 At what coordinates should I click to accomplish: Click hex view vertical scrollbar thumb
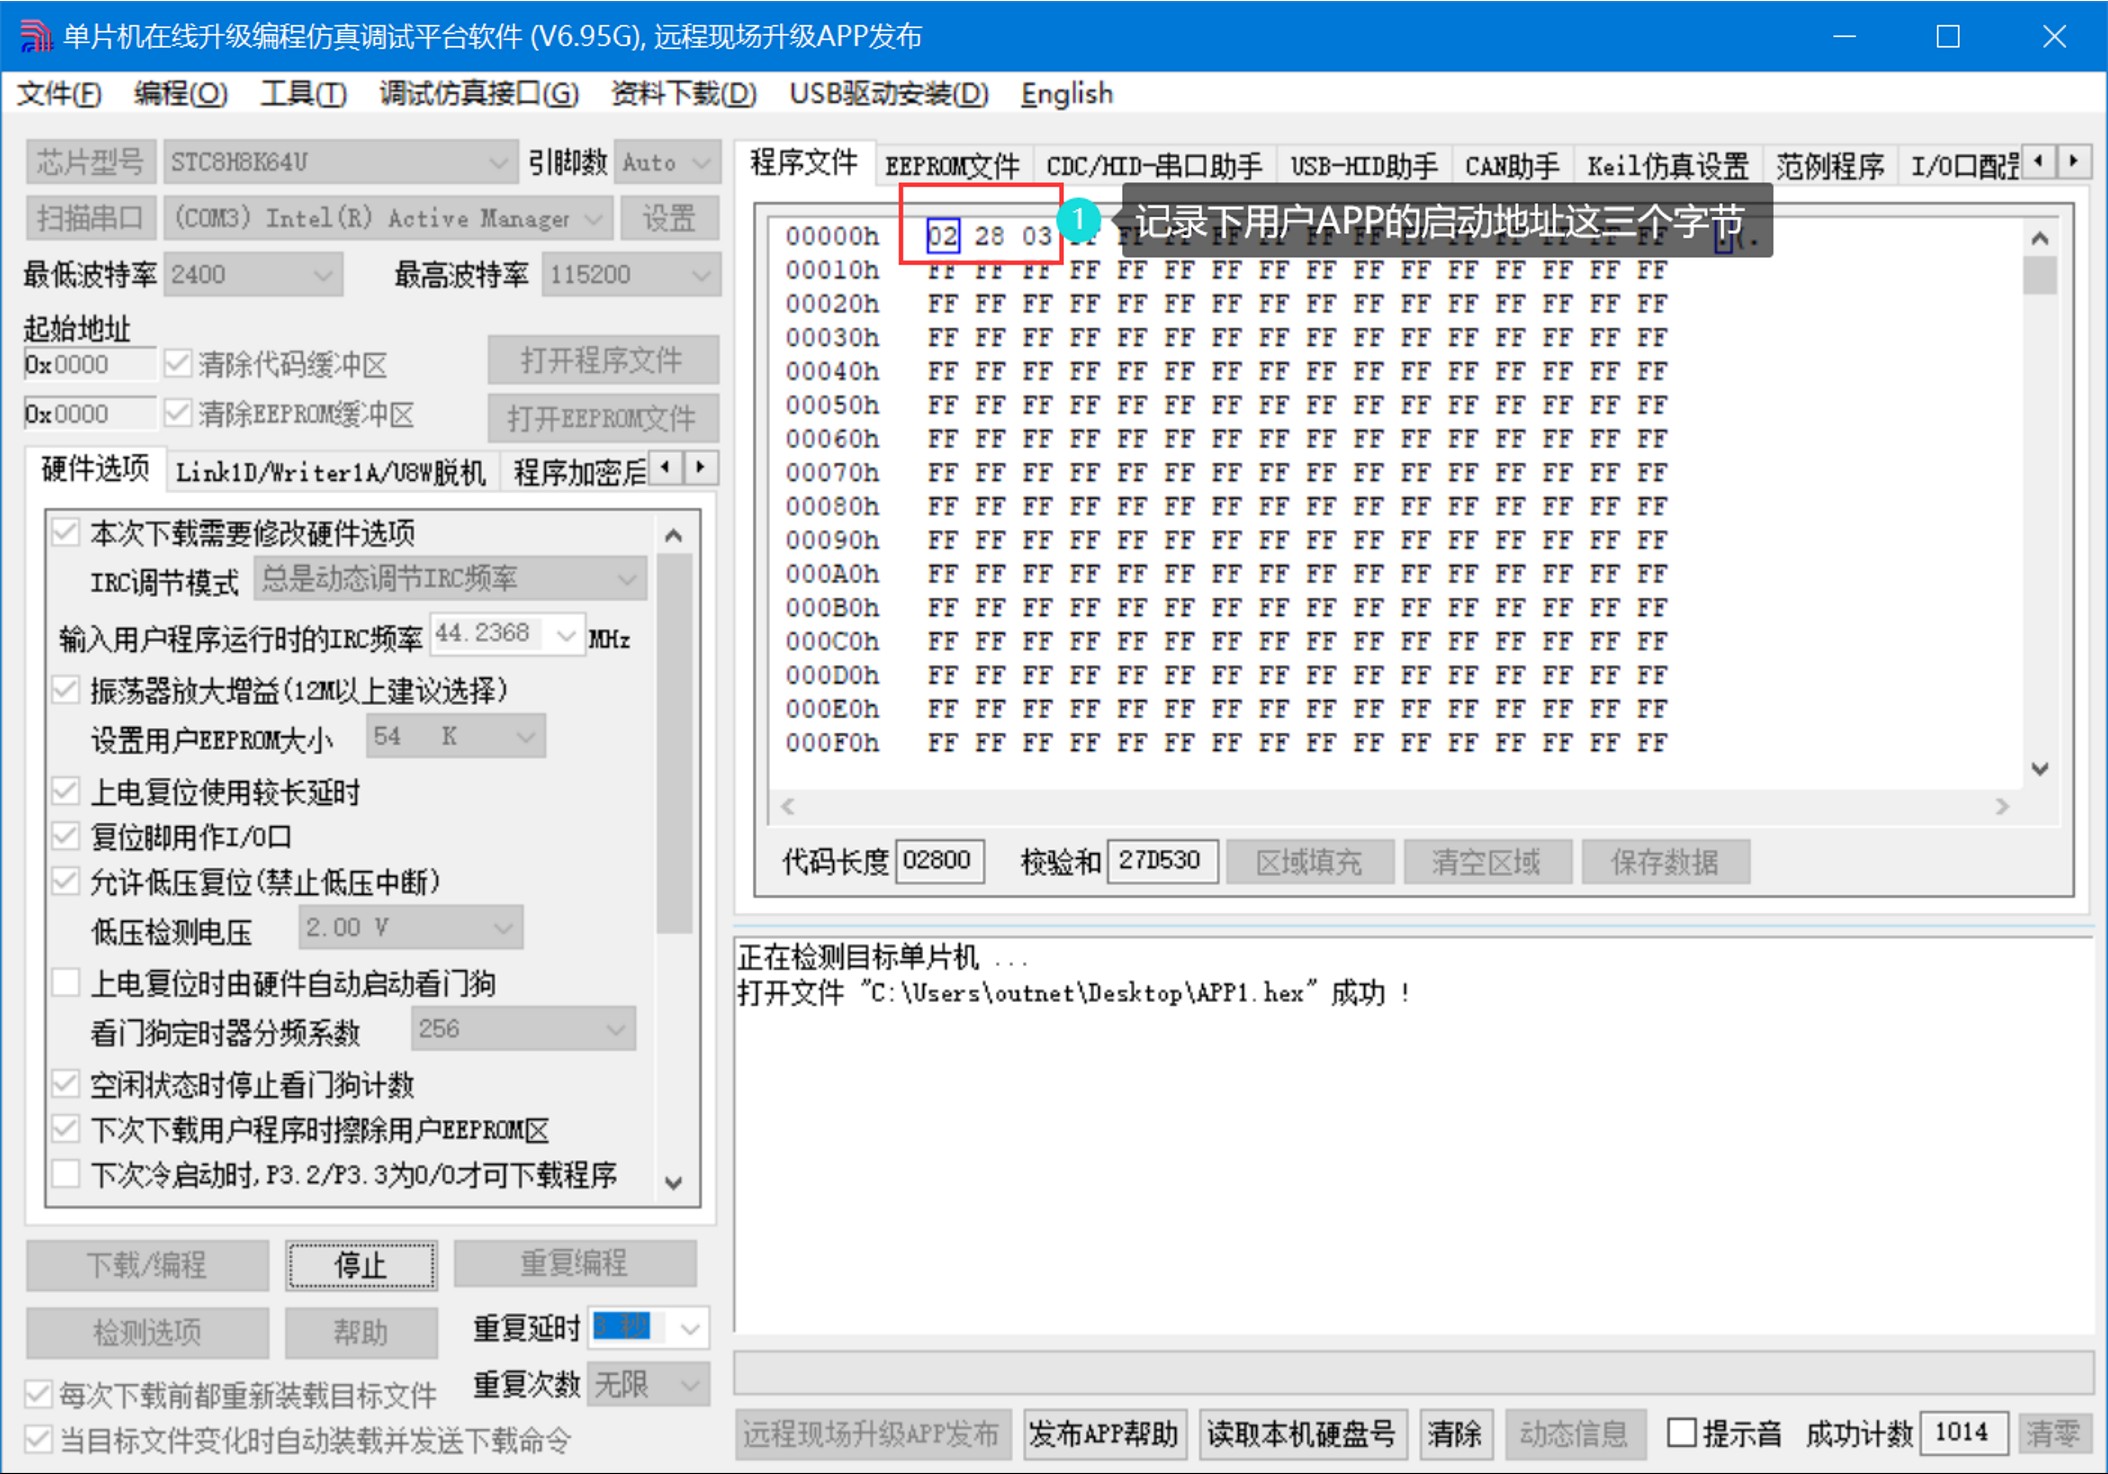(2040, 274)
